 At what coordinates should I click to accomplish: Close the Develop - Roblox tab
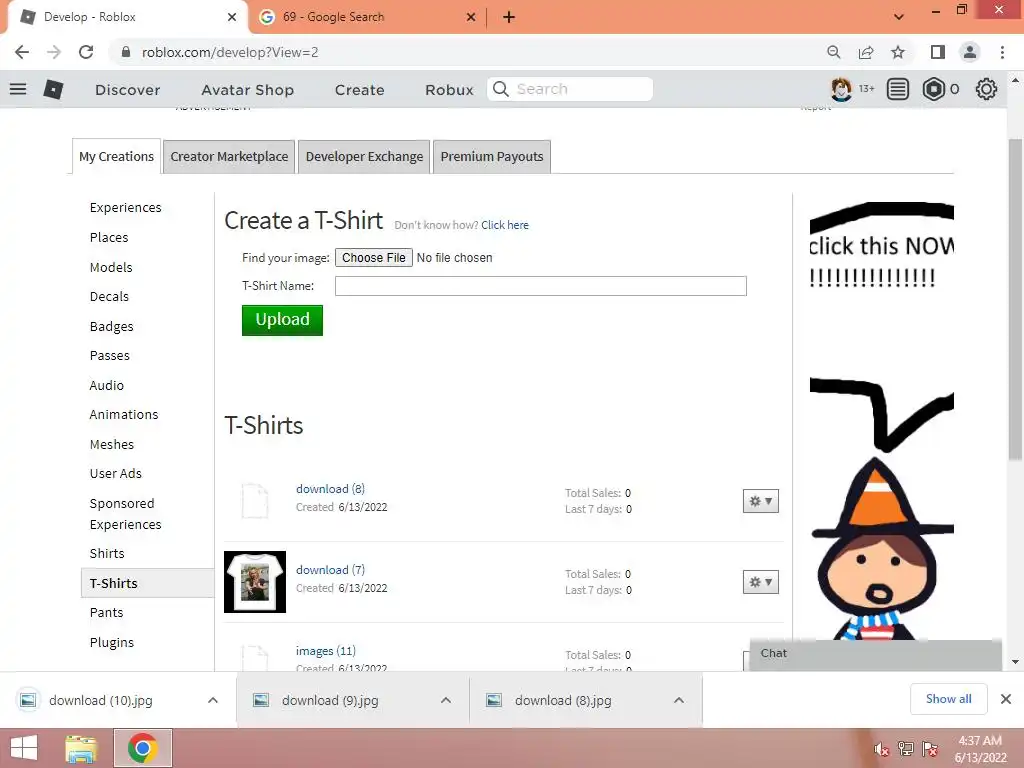point(232,17)
